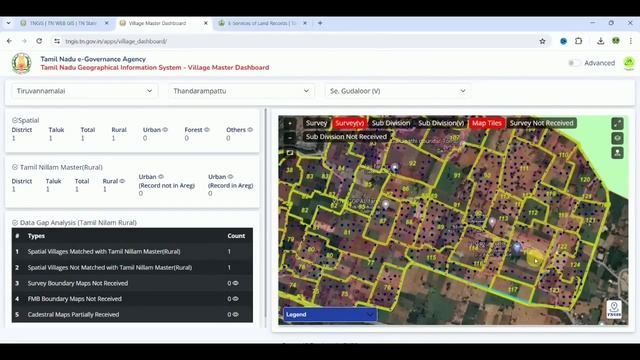Viewport: 640px width, 360px height.
Task: Click the Spatial section header icon
Action: tap(15, 120)
